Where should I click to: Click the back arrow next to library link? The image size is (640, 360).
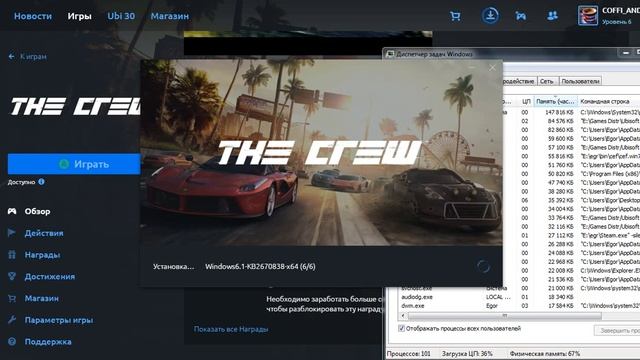[11, 56]
